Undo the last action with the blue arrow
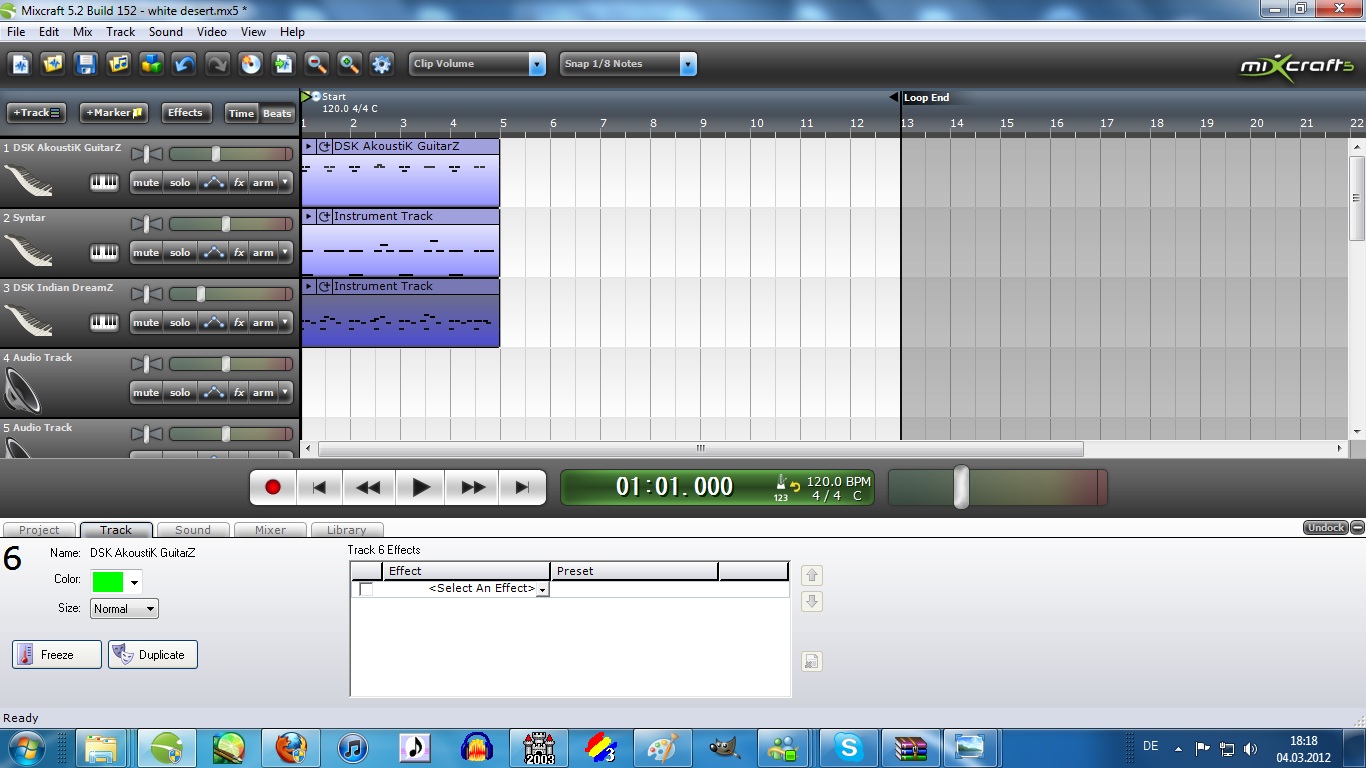Image resolution: width=1366 pixels, height=768 pixels. pos(184,64)
